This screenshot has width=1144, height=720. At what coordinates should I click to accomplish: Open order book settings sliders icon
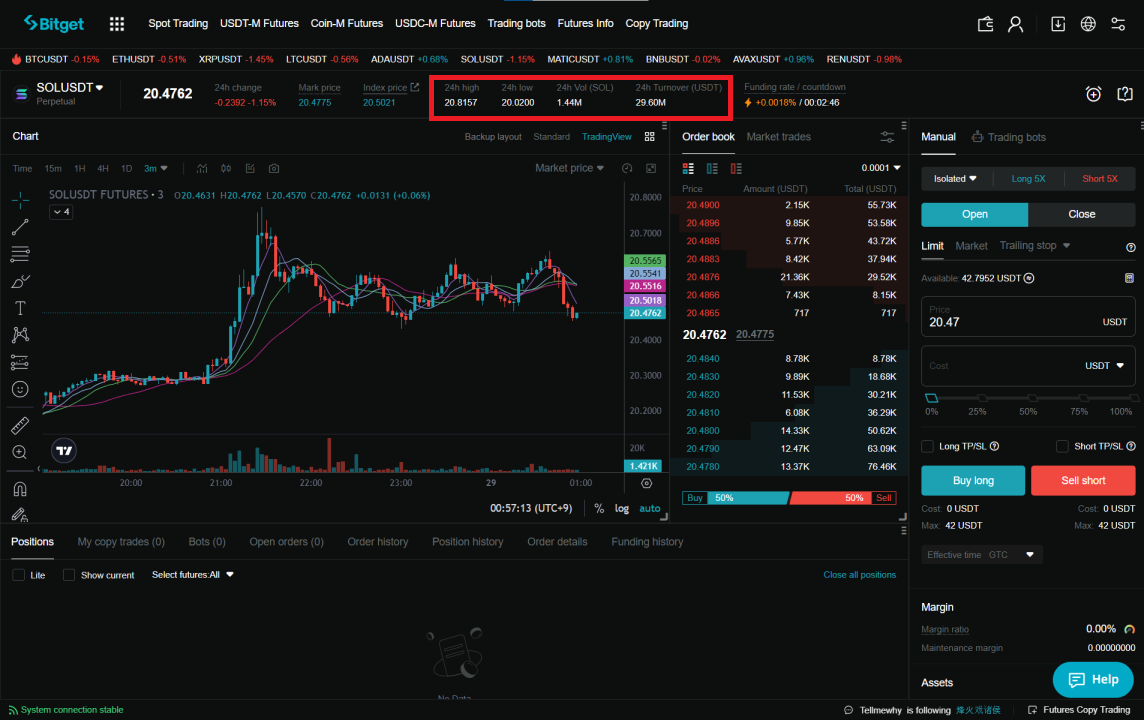[x=887, y=137]
